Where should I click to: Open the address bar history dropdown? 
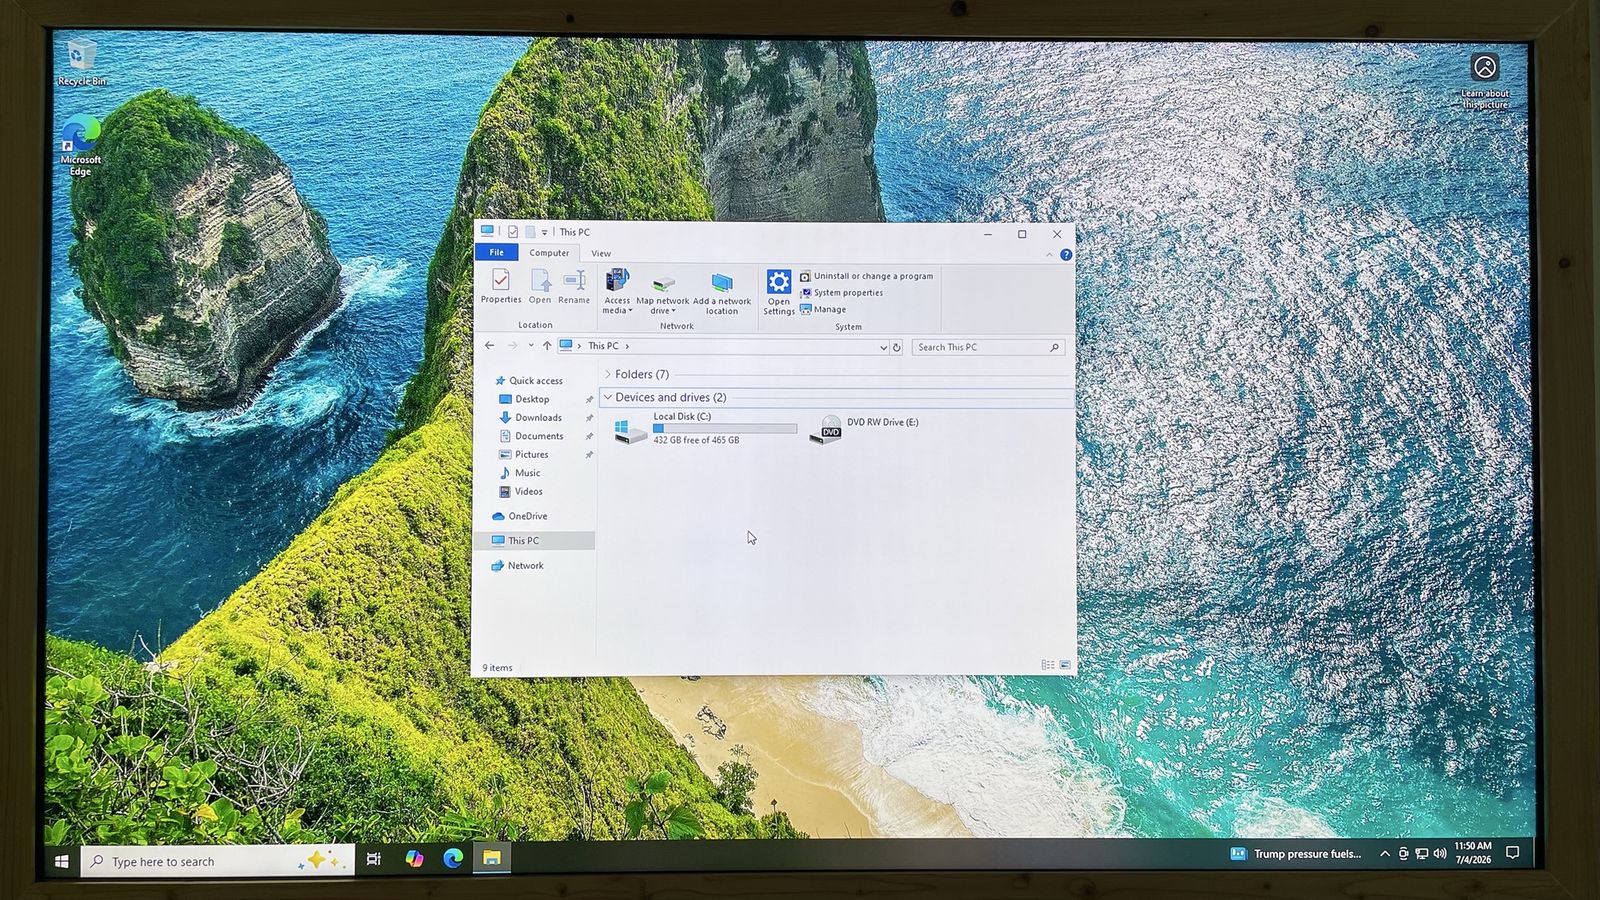point(882,347)
